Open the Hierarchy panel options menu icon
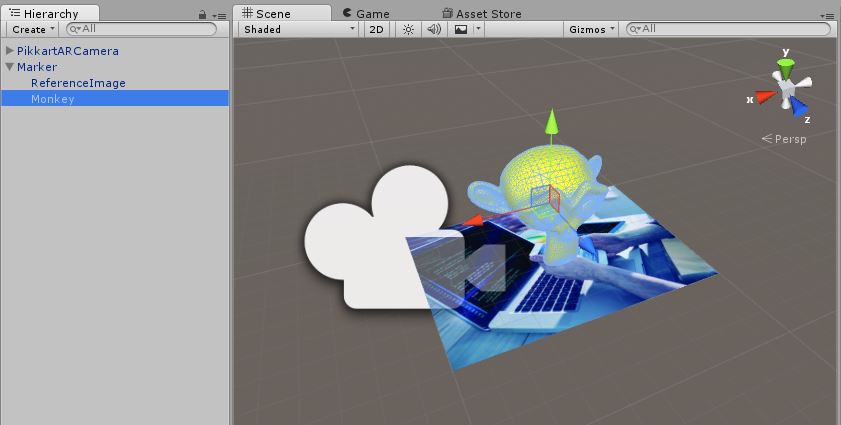Image resolution: width=841 pixels, height=425 pixels. pos(219,16)
